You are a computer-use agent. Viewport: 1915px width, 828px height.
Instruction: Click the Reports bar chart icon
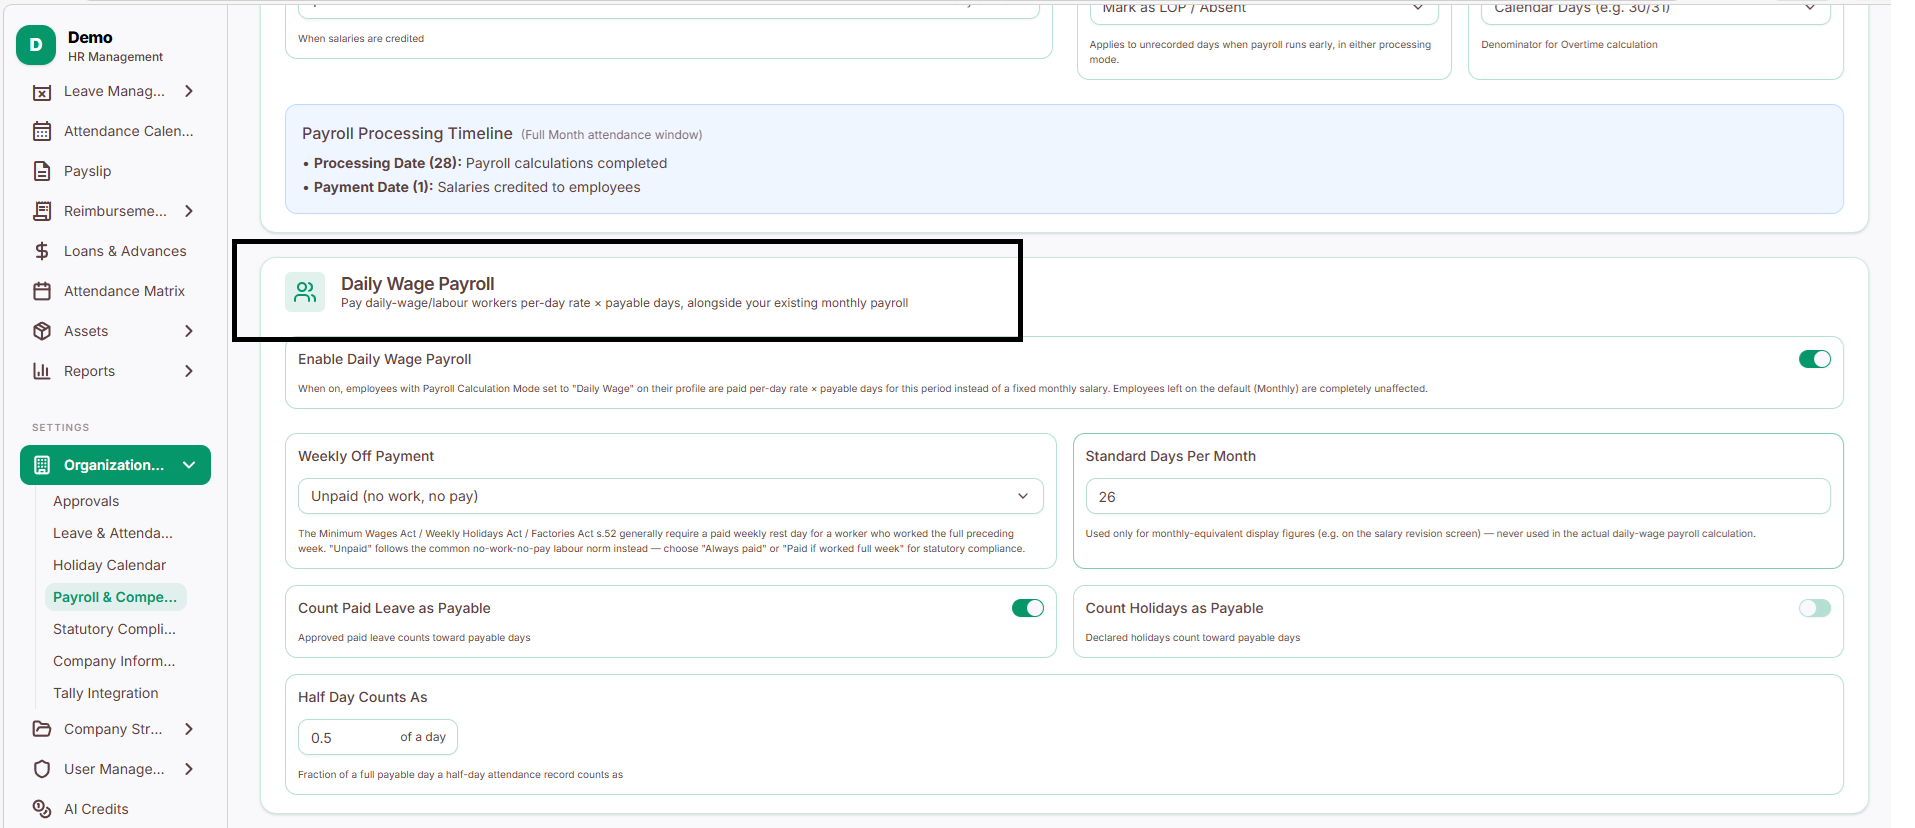[42, 371]
